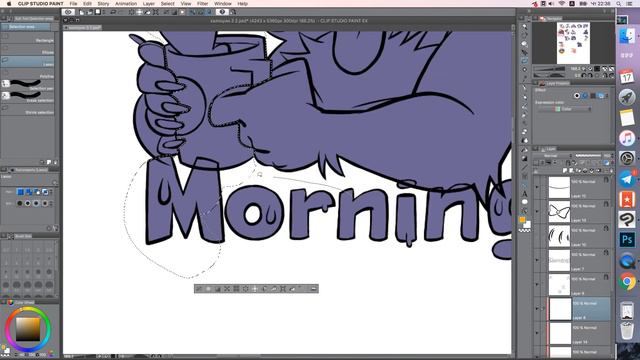
Task: Select the Pen tool in tool palette
Action: coord(524,87)
